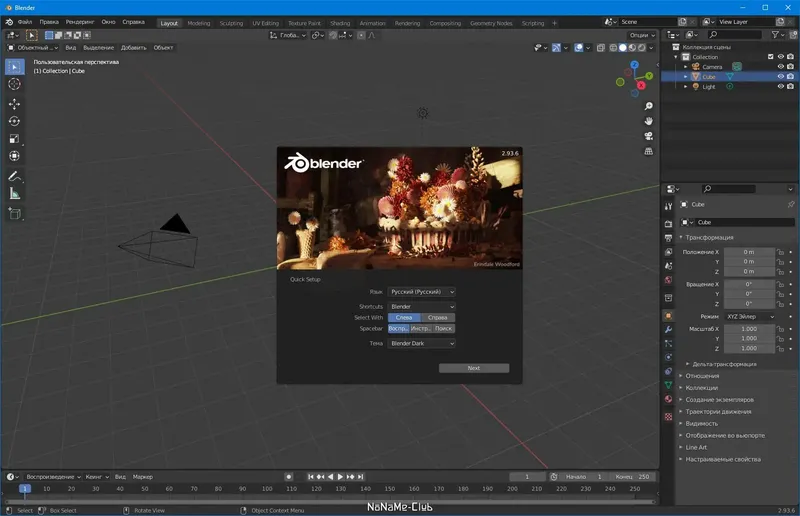Select the Measure tool
Screen dimensions: 800x516
[15, 193]
